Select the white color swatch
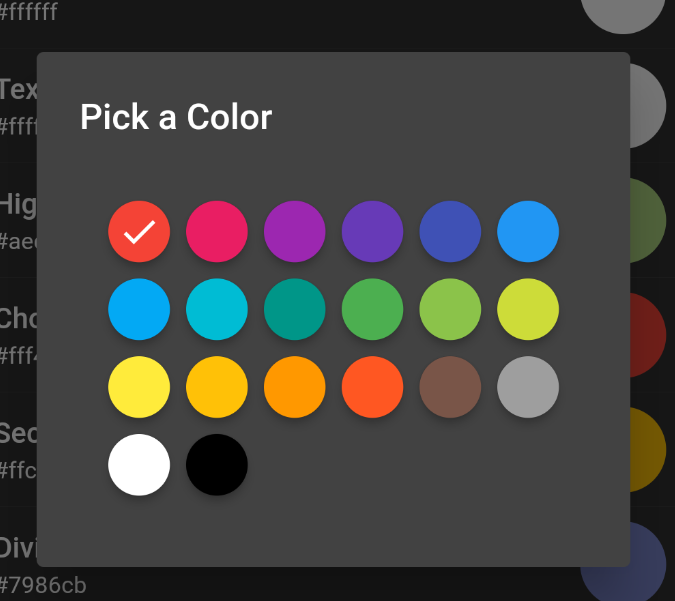This screenshot has width=675, height=601. pyautogui.click(x=139, y=465)
